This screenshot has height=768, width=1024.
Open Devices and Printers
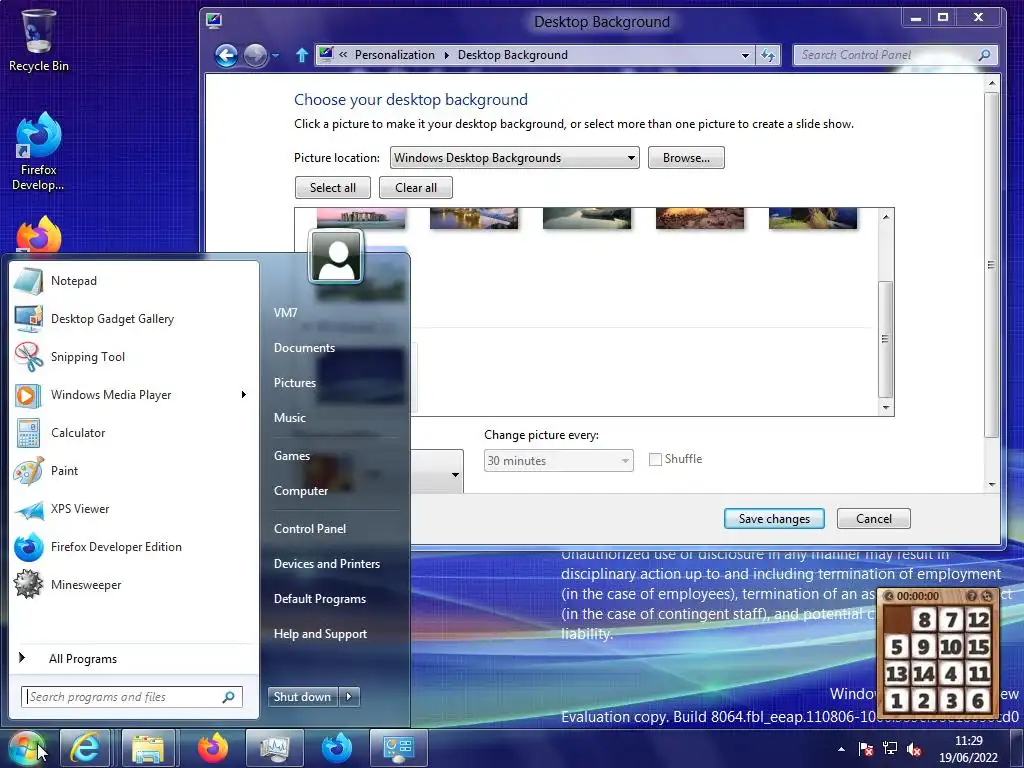click(x=327, y=564)
